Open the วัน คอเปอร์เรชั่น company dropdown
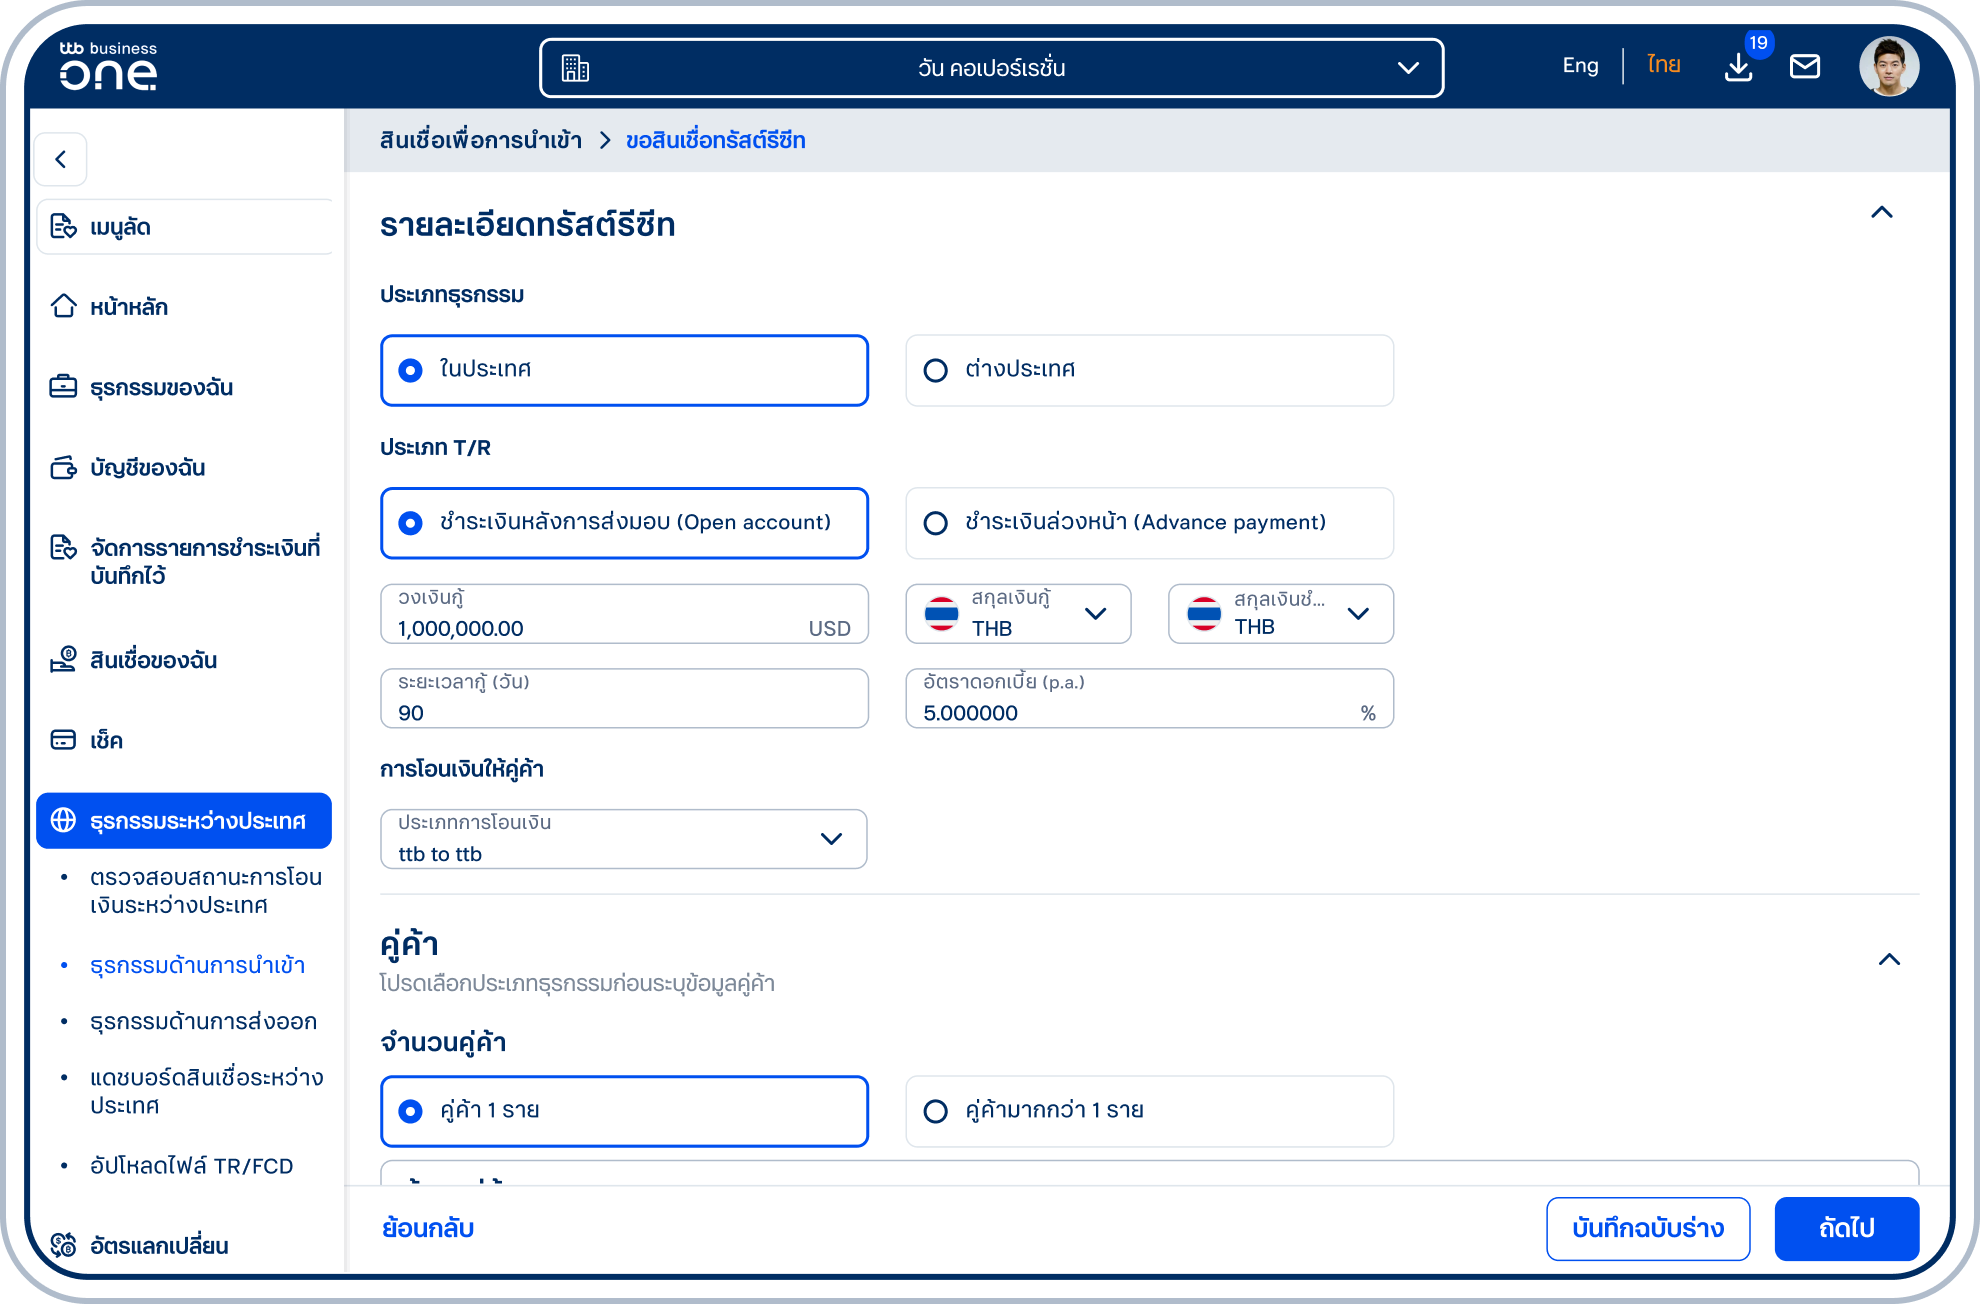 click(991, 68)
